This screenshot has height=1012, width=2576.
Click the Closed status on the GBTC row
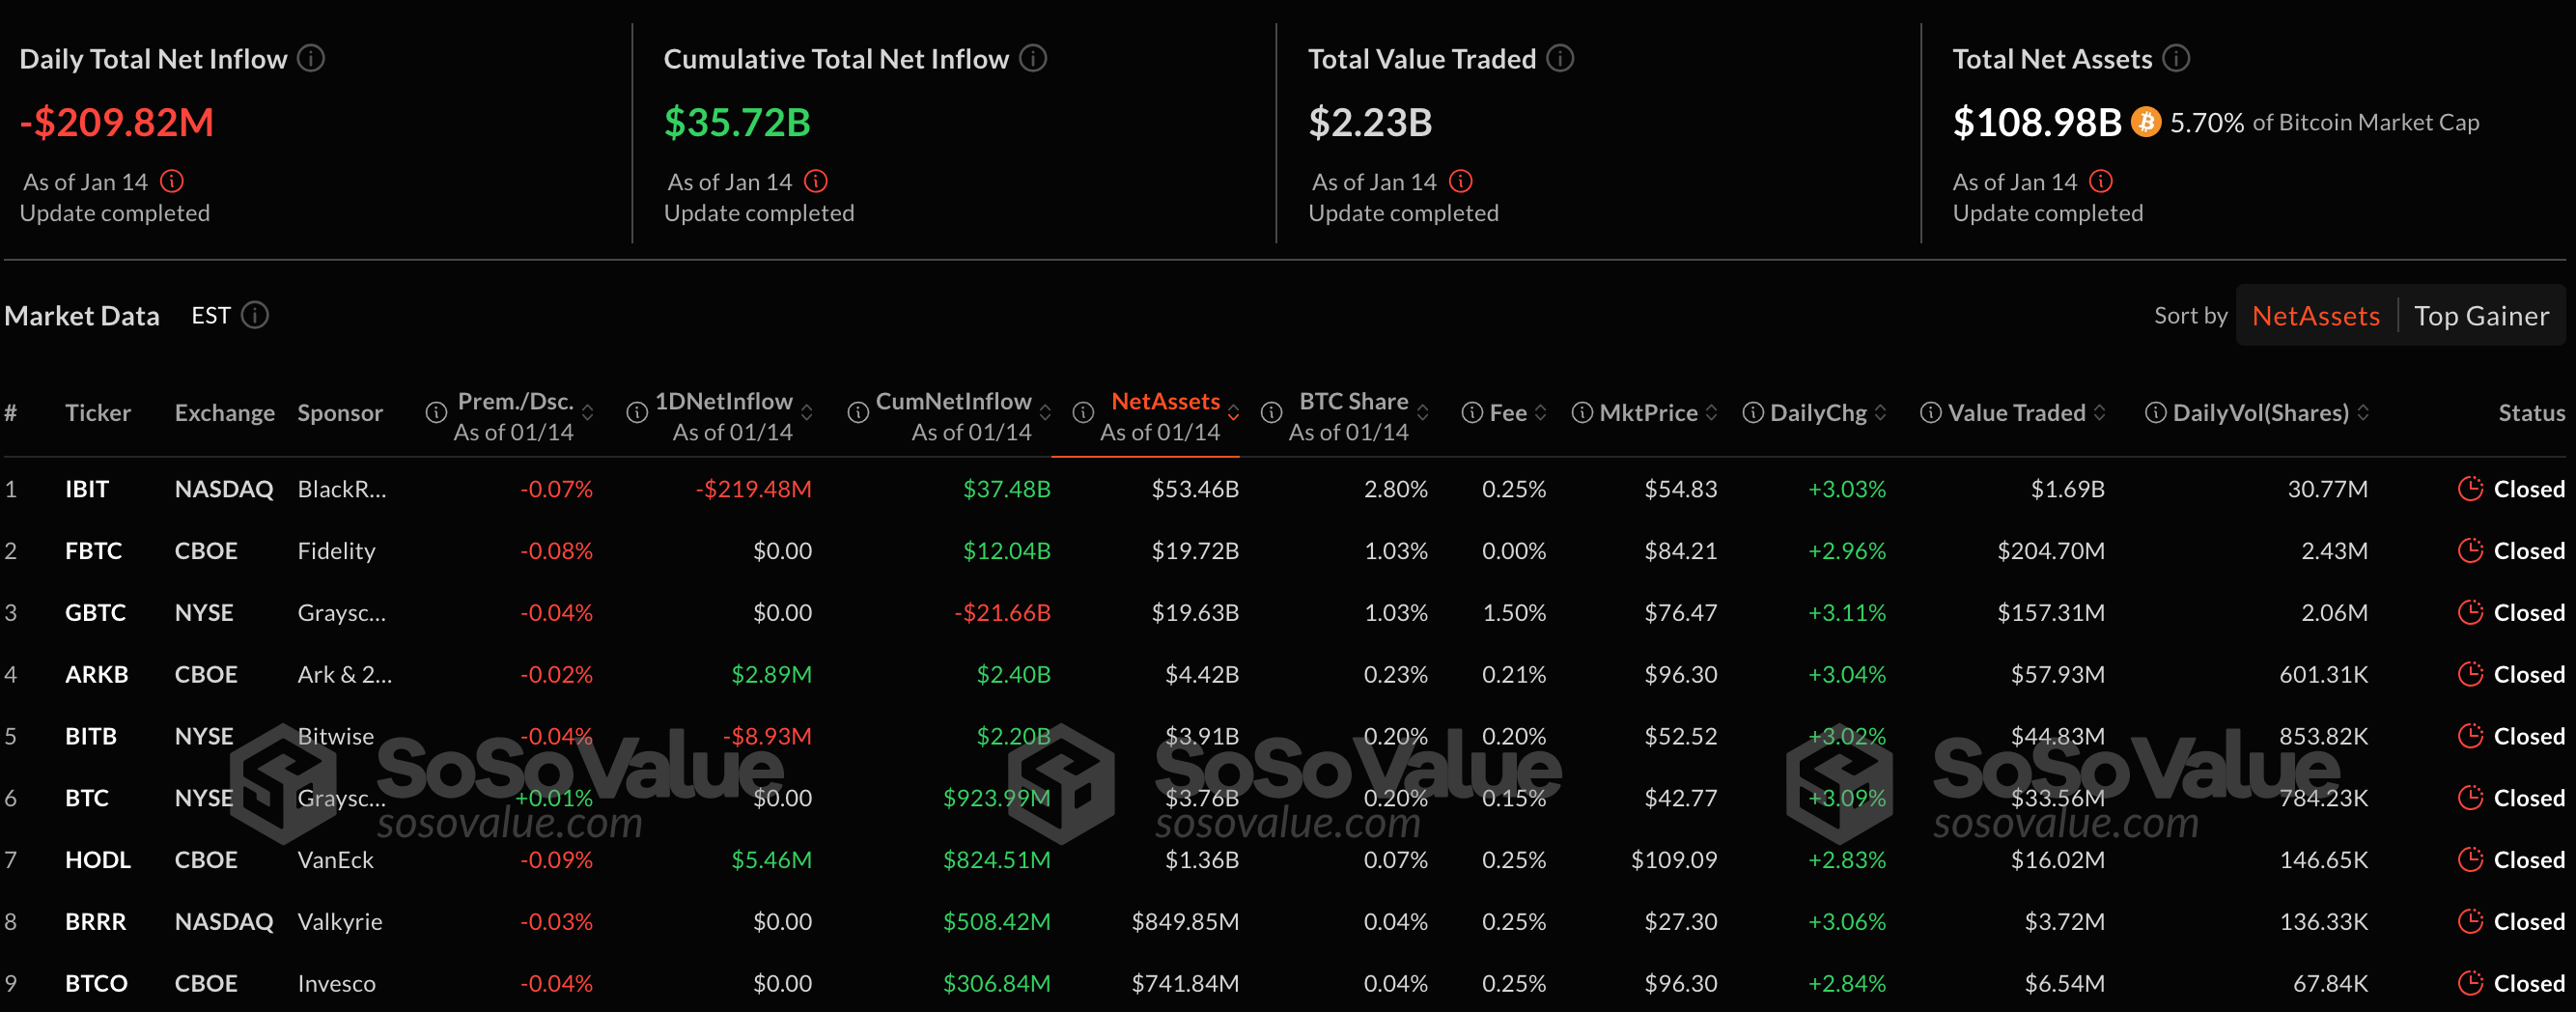[2528, 612]
